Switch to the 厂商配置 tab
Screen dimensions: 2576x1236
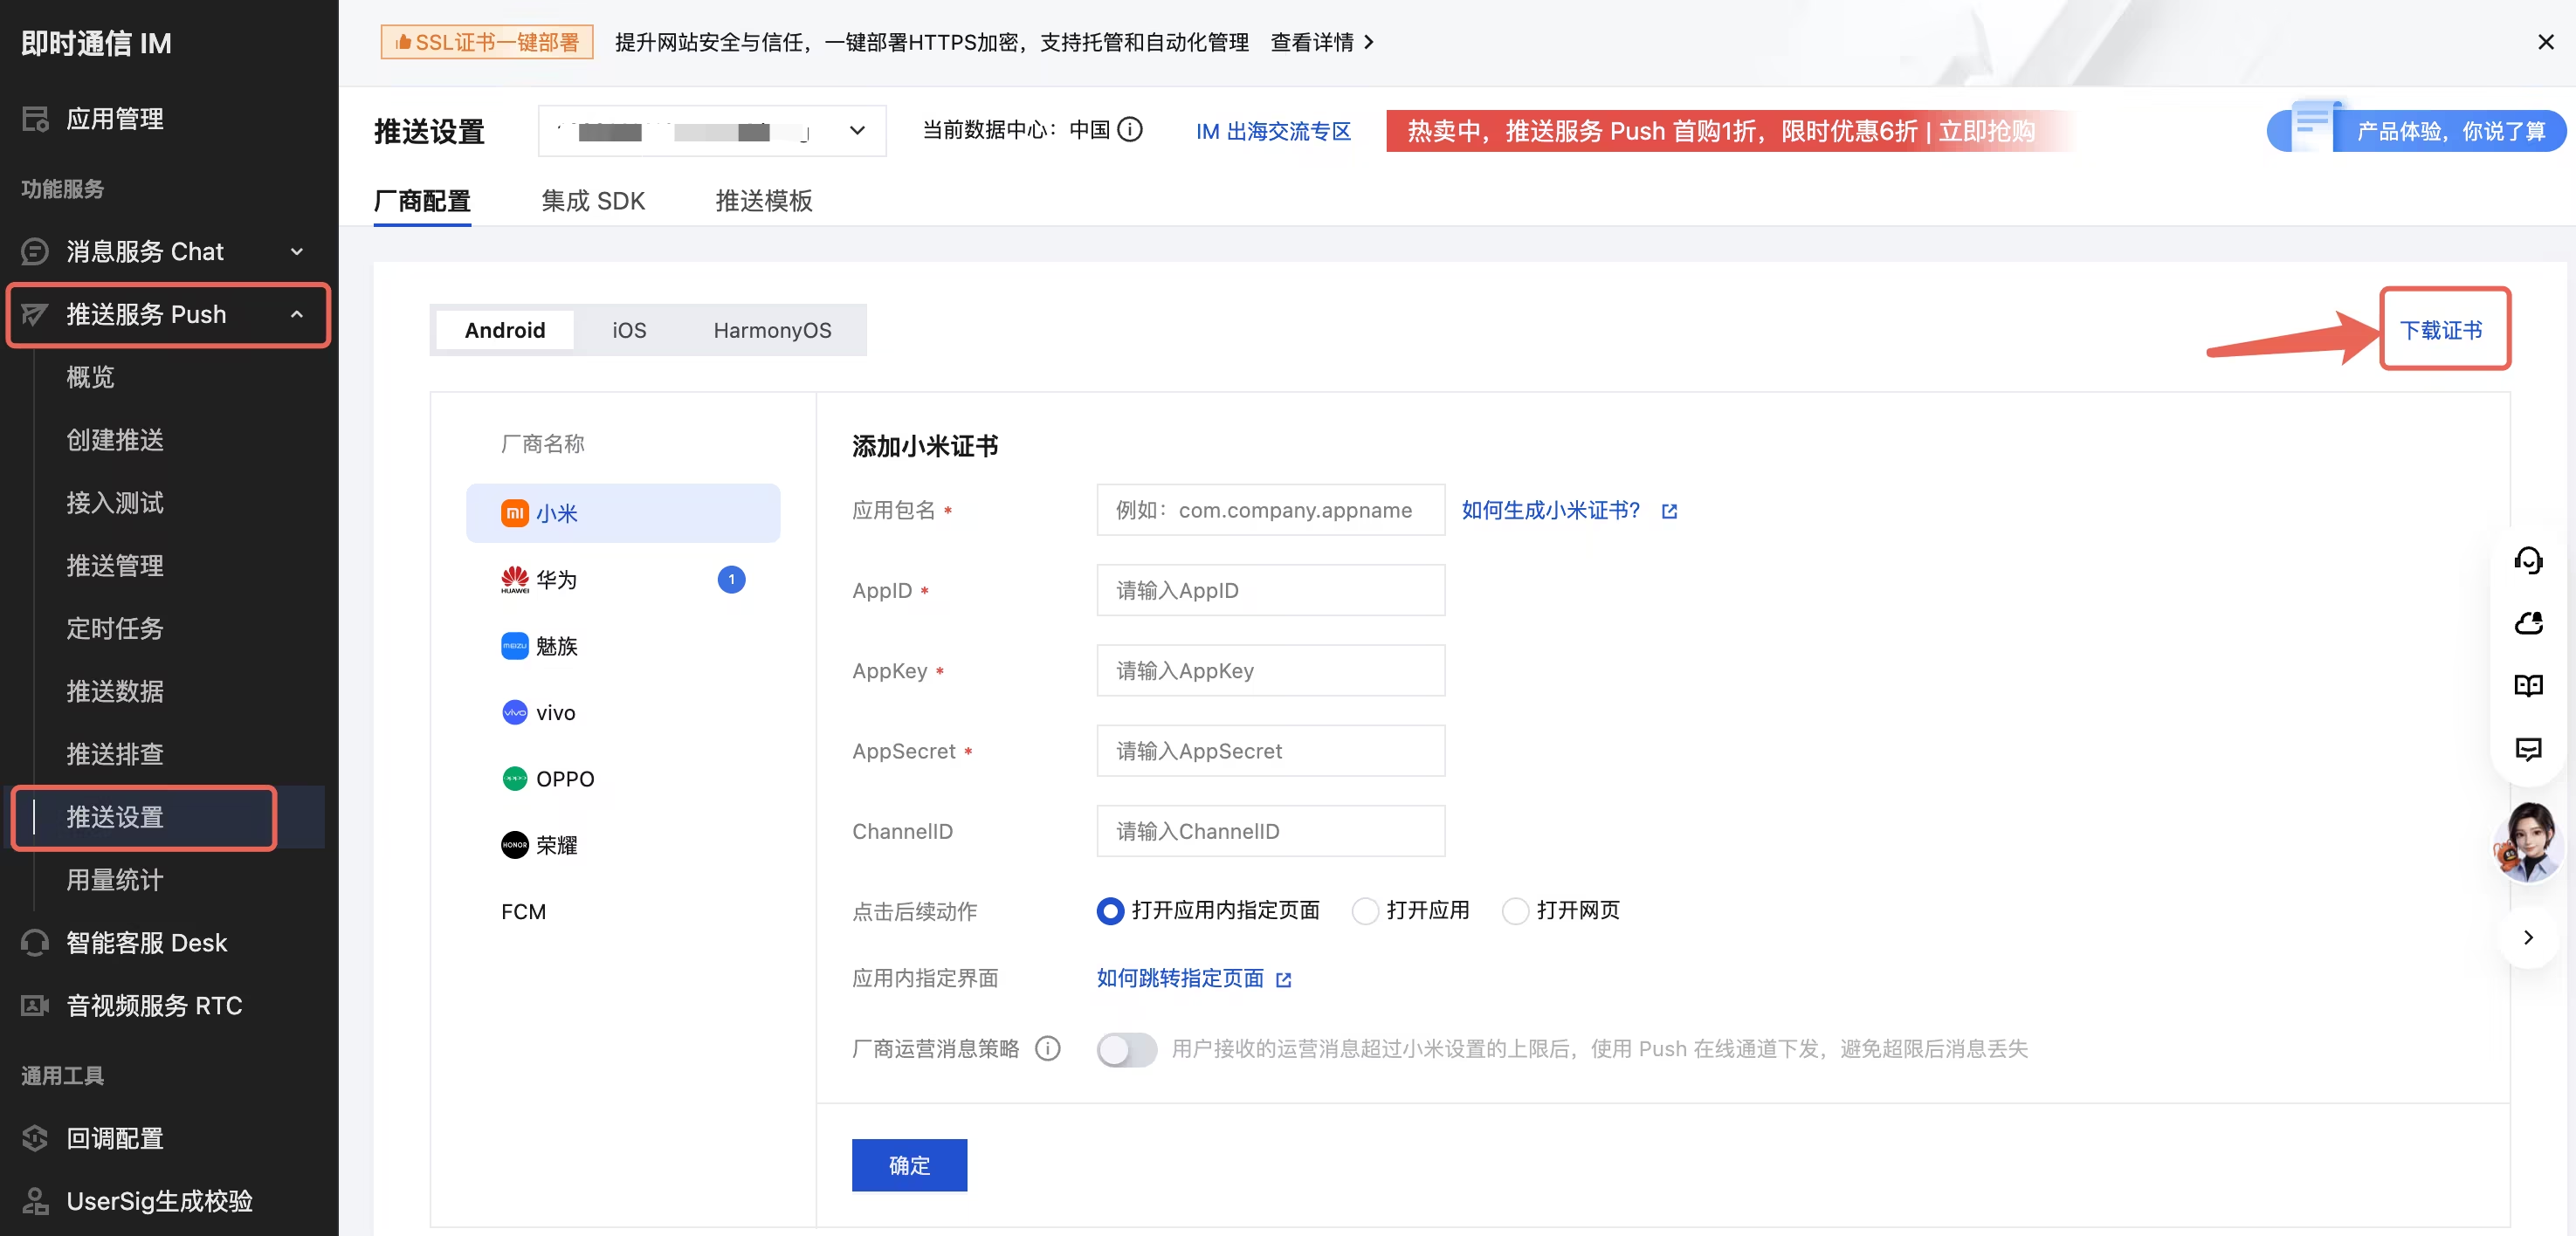click(422, 201)
